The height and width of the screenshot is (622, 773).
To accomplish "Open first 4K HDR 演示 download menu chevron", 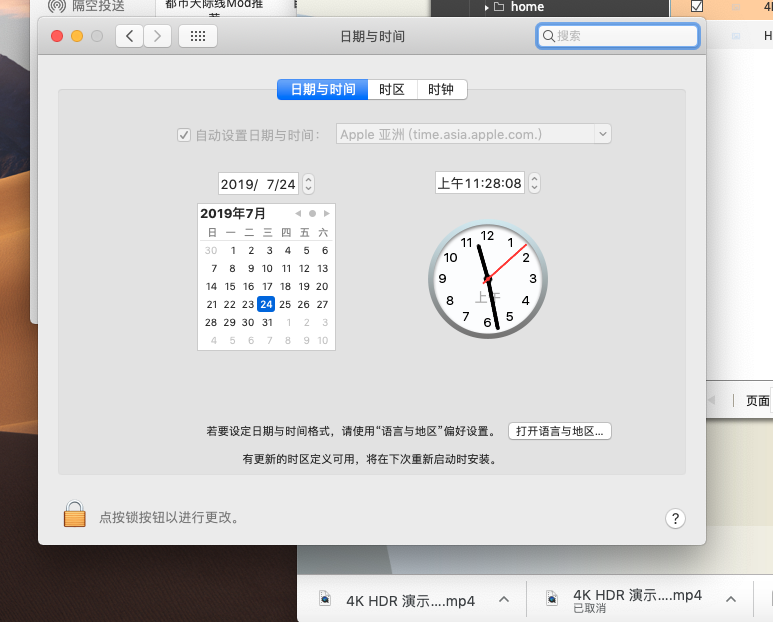I will 503,600.
